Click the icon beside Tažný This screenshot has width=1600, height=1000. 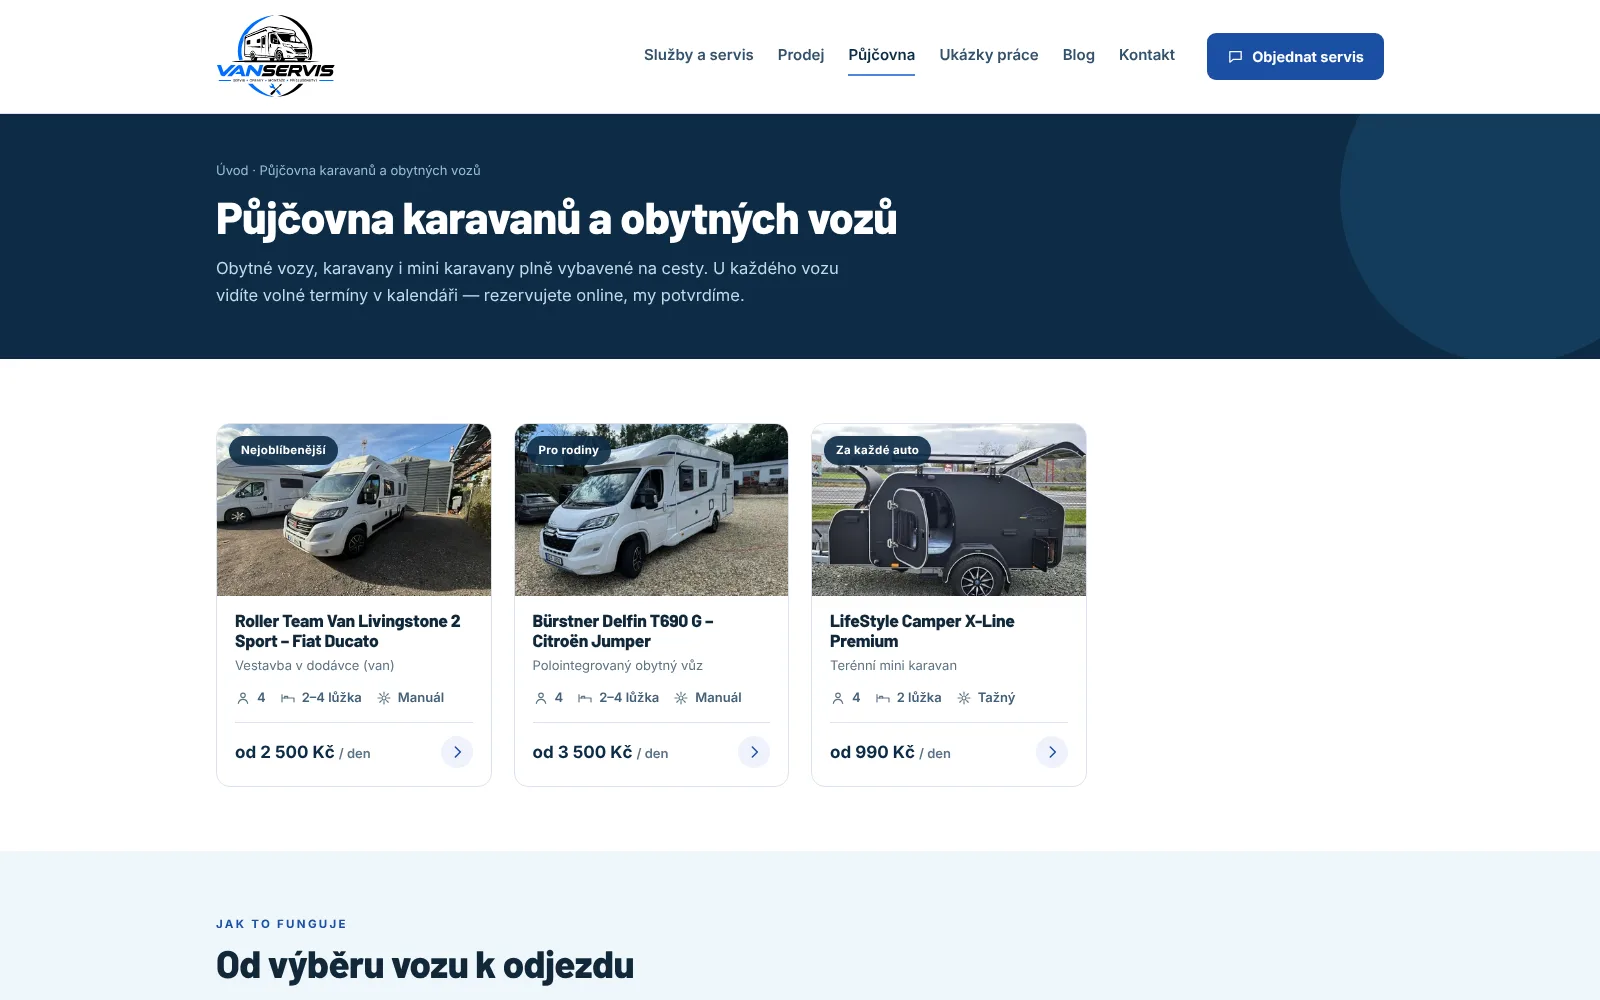pyautogui.click(x=964, y=698)
